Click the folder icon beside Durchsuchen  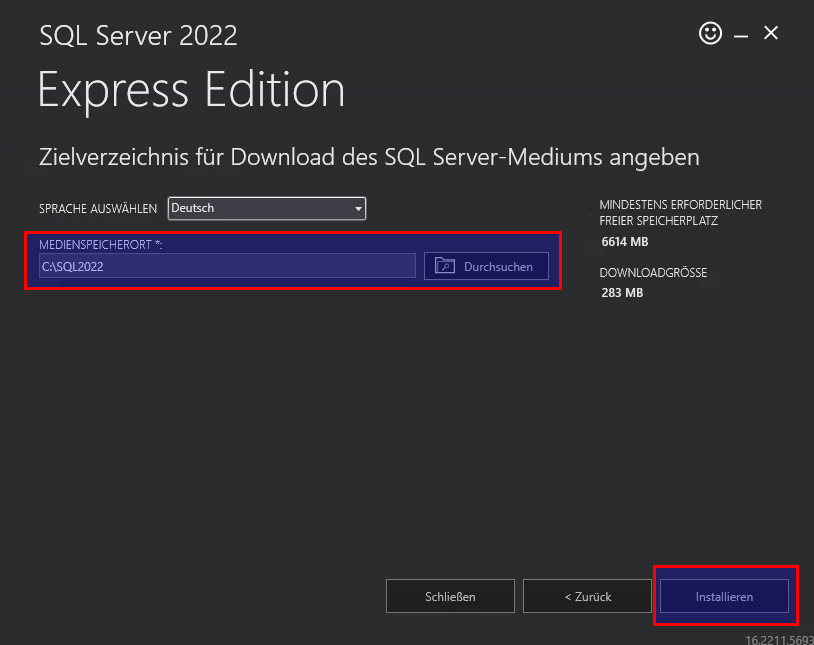pos(445,266)
